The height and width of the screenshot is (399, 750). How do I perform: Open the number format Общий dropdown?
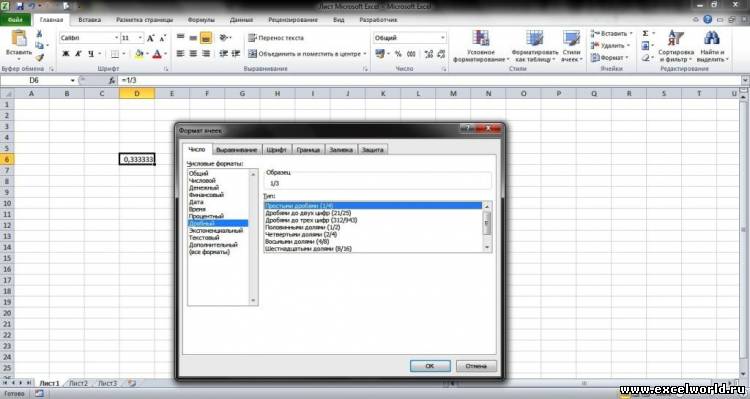[x=442, y=38]
